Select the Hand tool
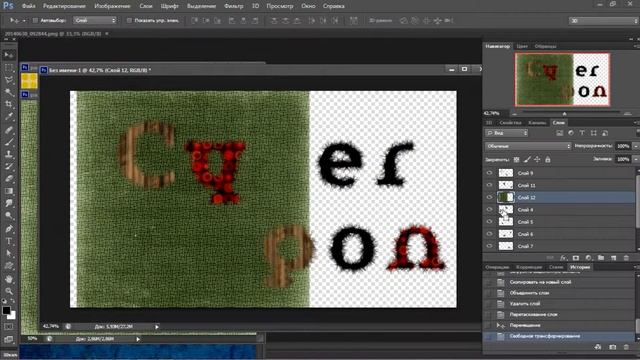This screenshot has width=640, height=360. click(9, 279)
